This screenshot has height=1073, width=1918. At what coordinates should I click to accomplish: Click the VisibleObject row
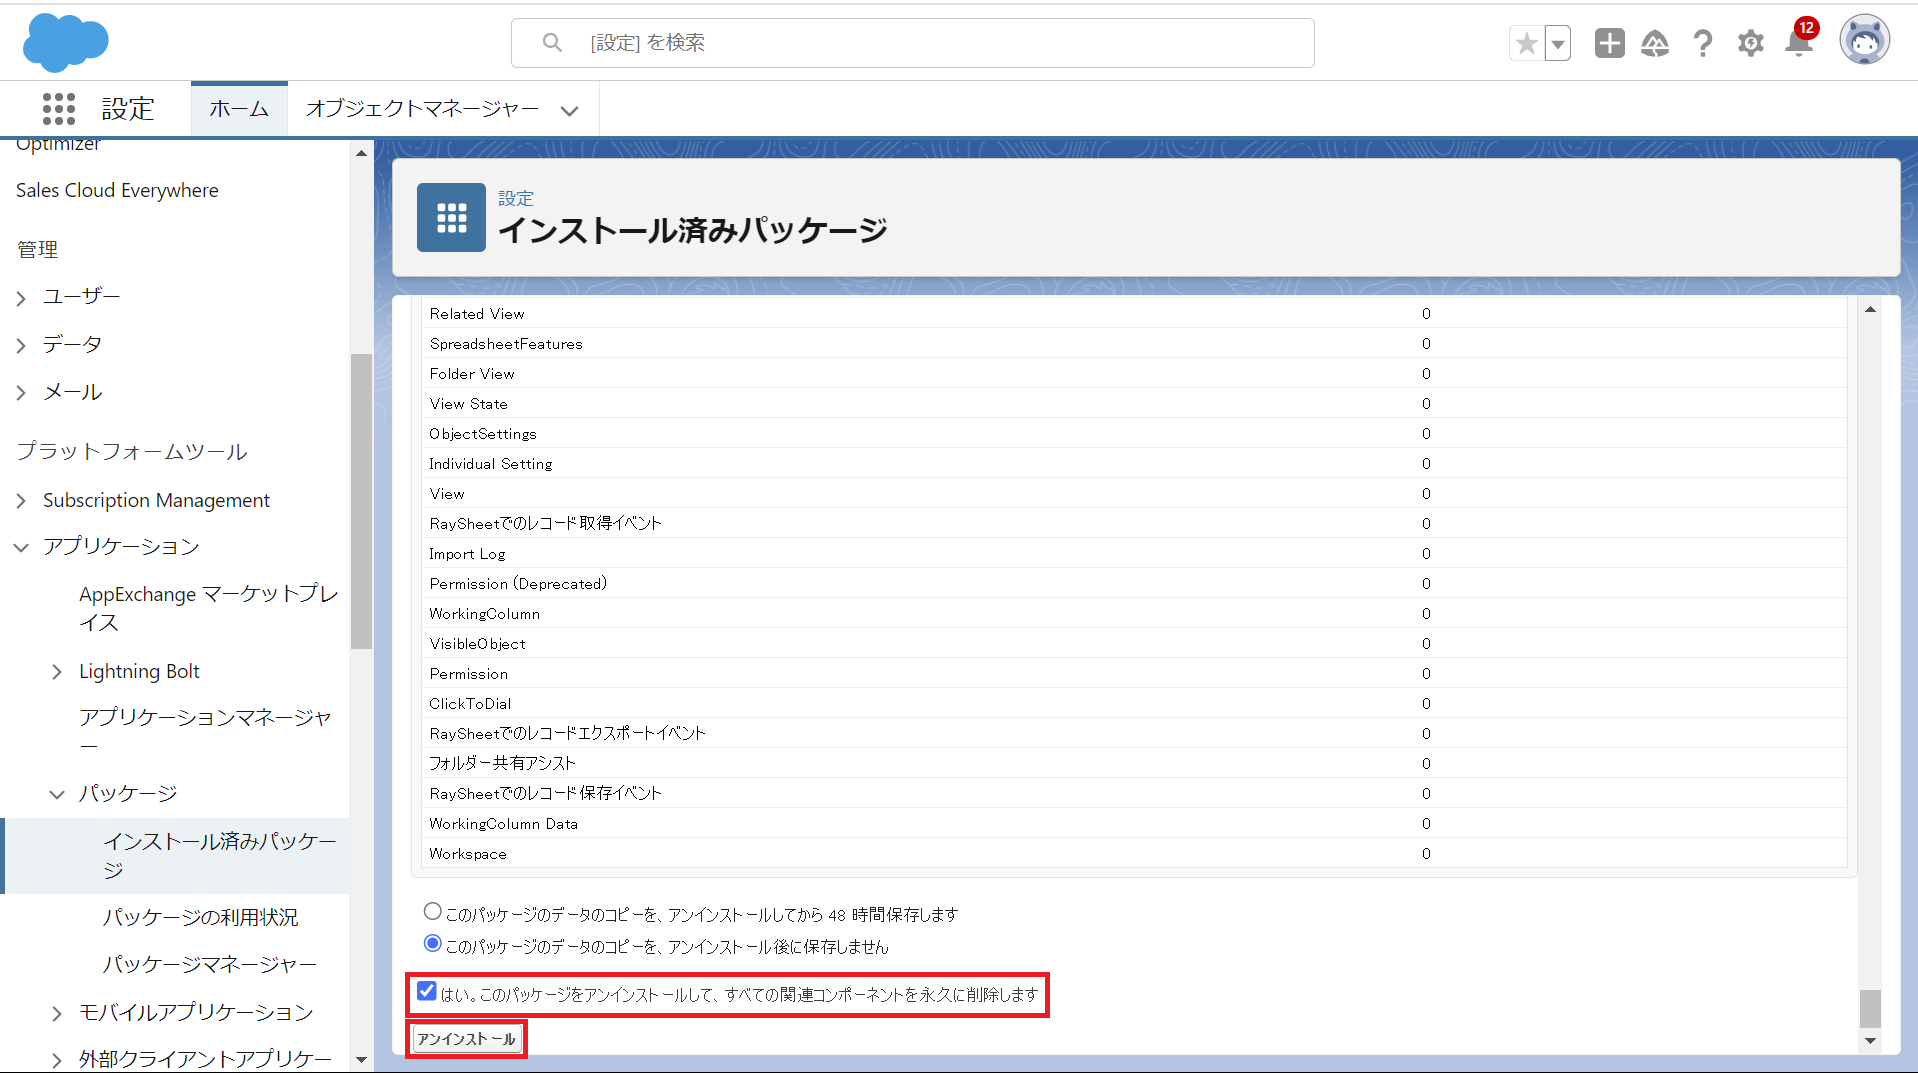point(1133,643)
